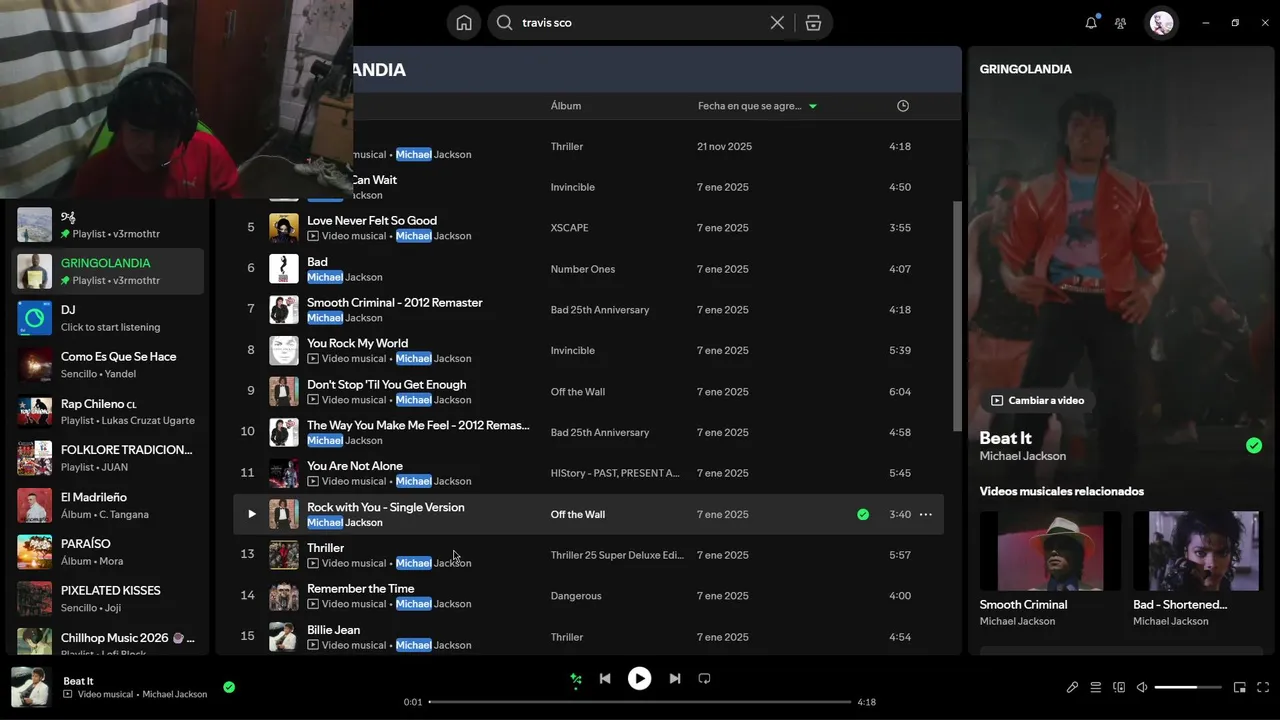This screenshot has height=720, width=1280.
Task: Open Michael Jackson link in player bar
Action: pyautogui.click(x=175, y=694)
